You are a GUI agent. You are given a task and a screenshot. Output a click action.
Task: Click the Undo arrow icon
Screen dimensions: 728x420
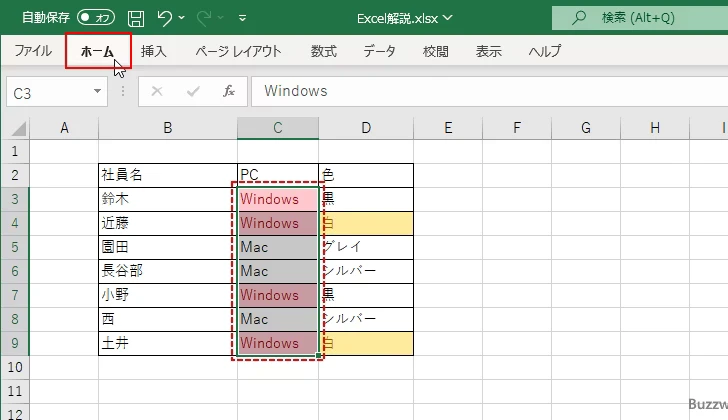click(165, 18)
